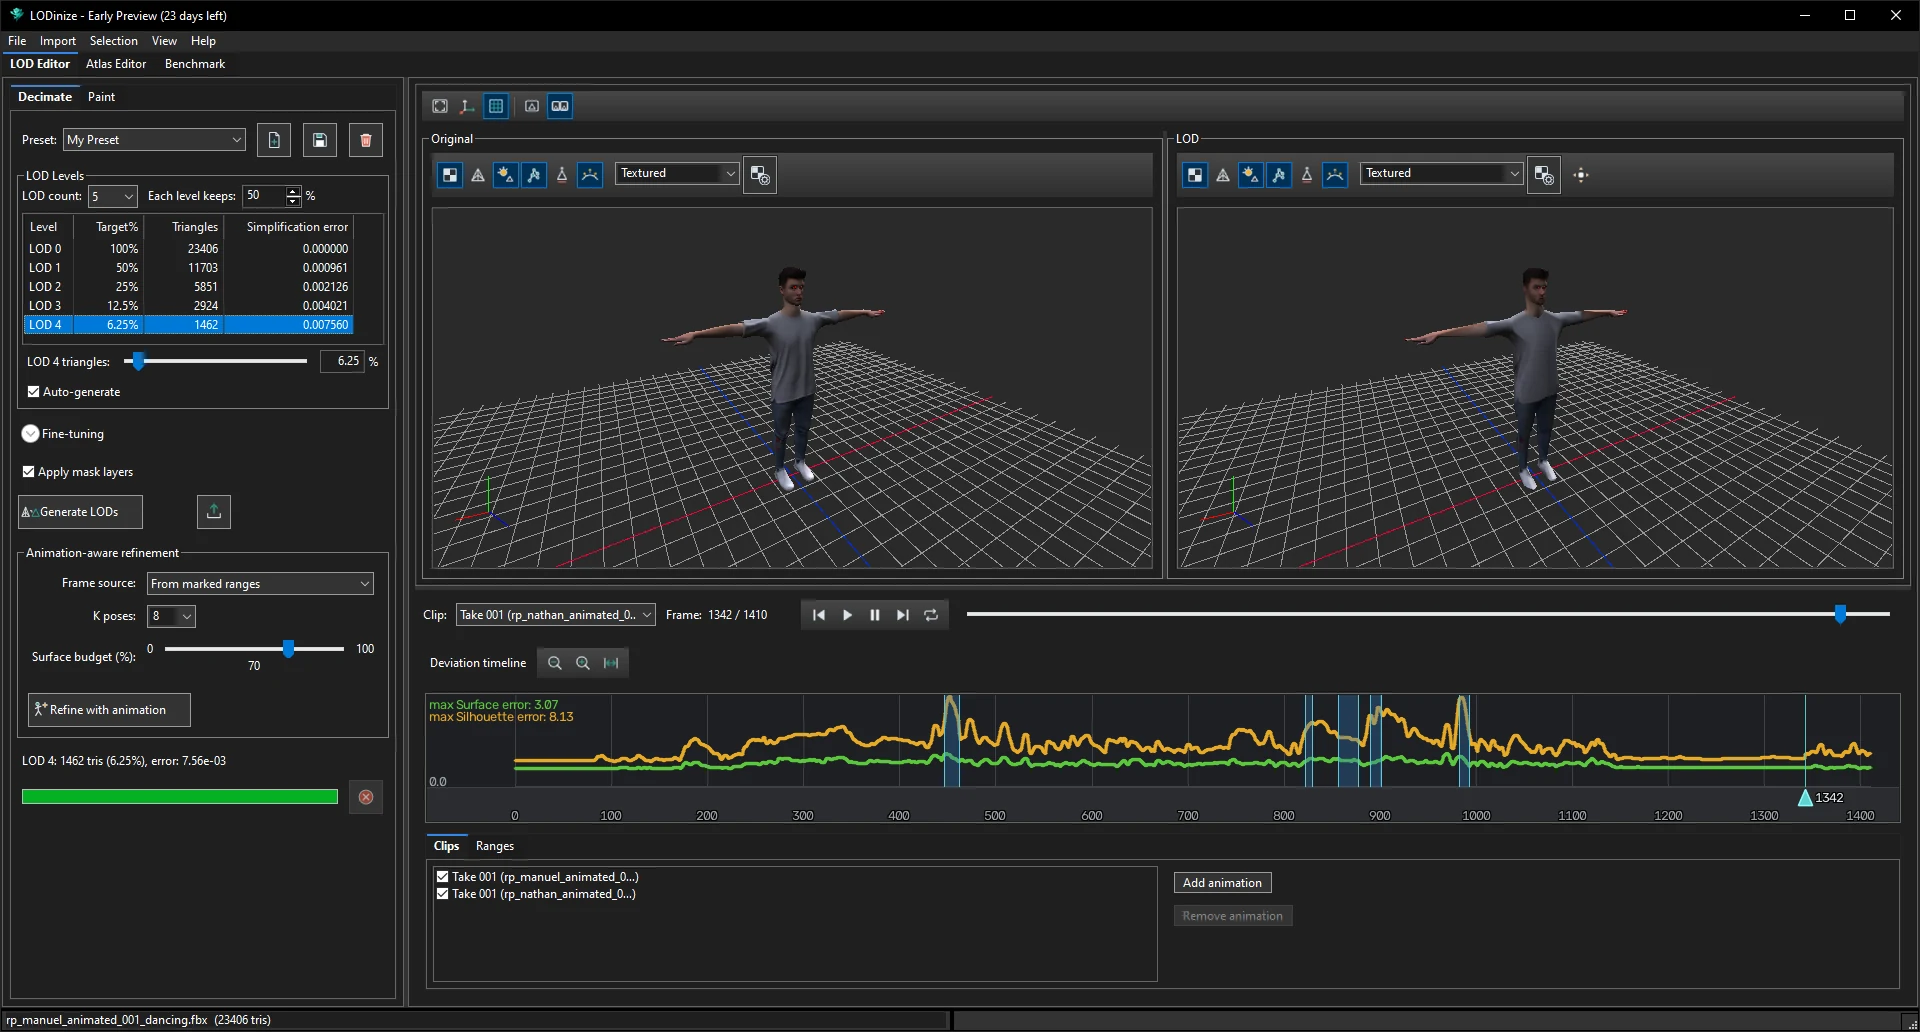Cancel the progress with the red stop icon
Viewport: 1920px width, 1032px height.
(x=366, y=797)
